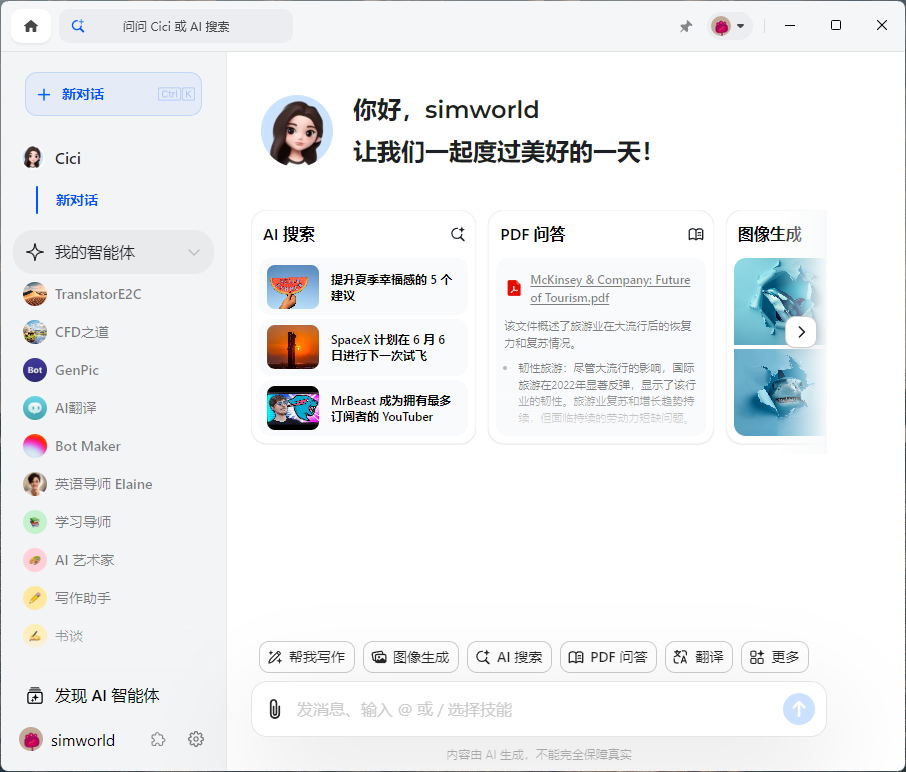The width and height of the screenshot is (906, 772).
Task: Click the AI search icon in top search bar
Action: 78,26
